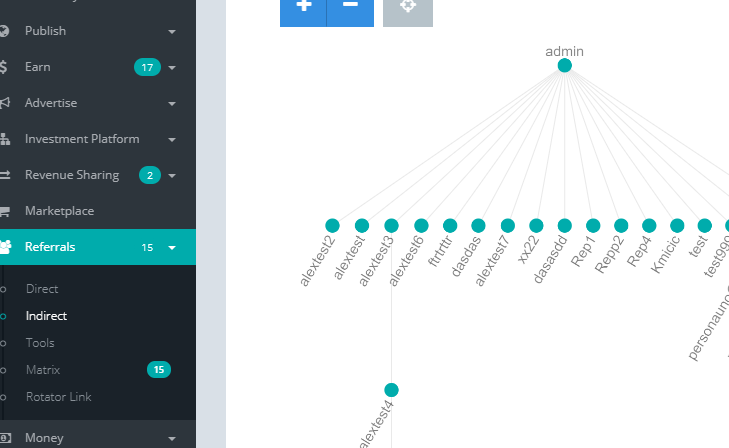Select the xx22 node circle

pyautogui.click(x=536, y=226)
